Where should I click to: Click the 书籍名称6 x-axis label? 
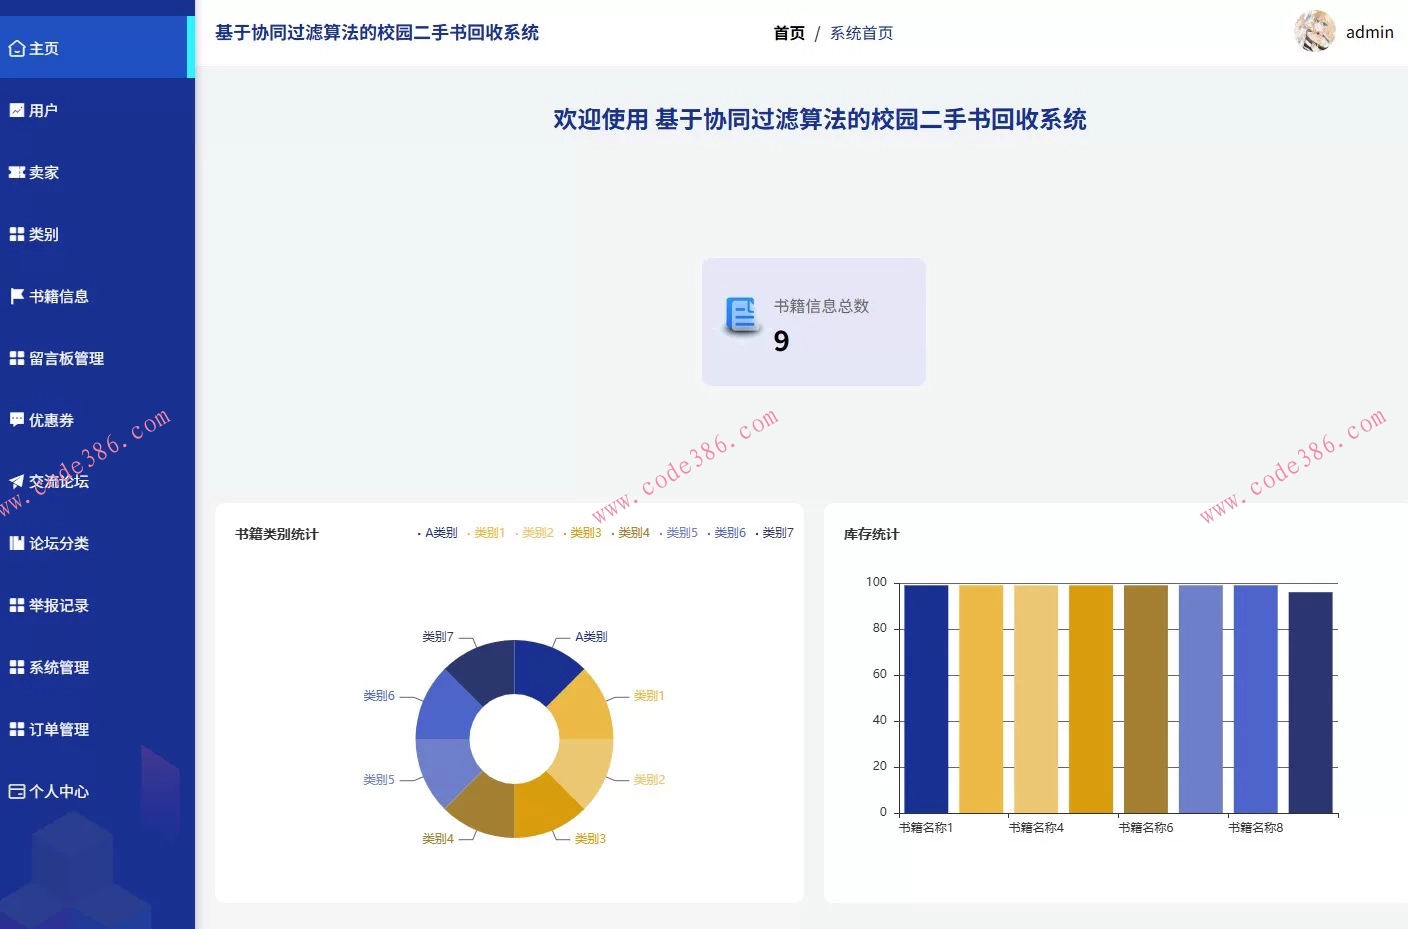(1146, 827)
